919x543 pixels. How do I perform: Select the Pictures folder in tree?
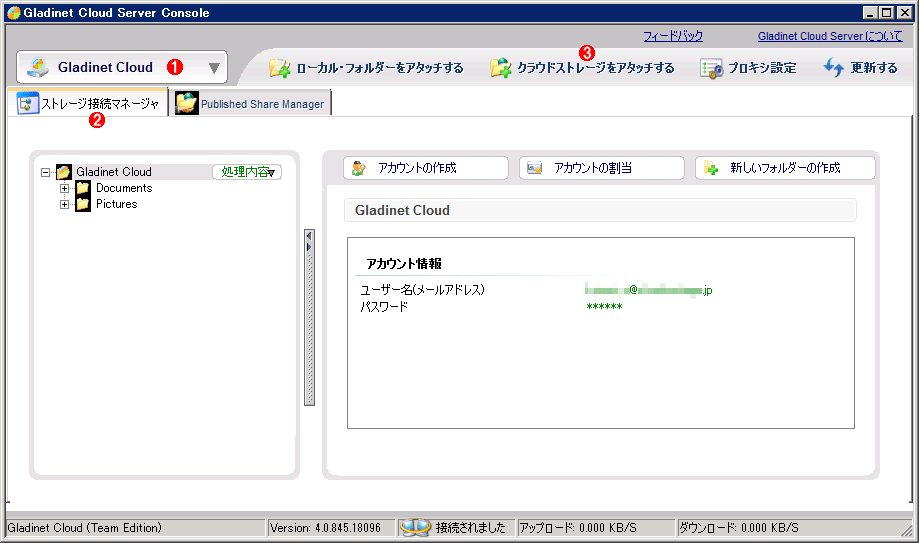click(117, 204)
